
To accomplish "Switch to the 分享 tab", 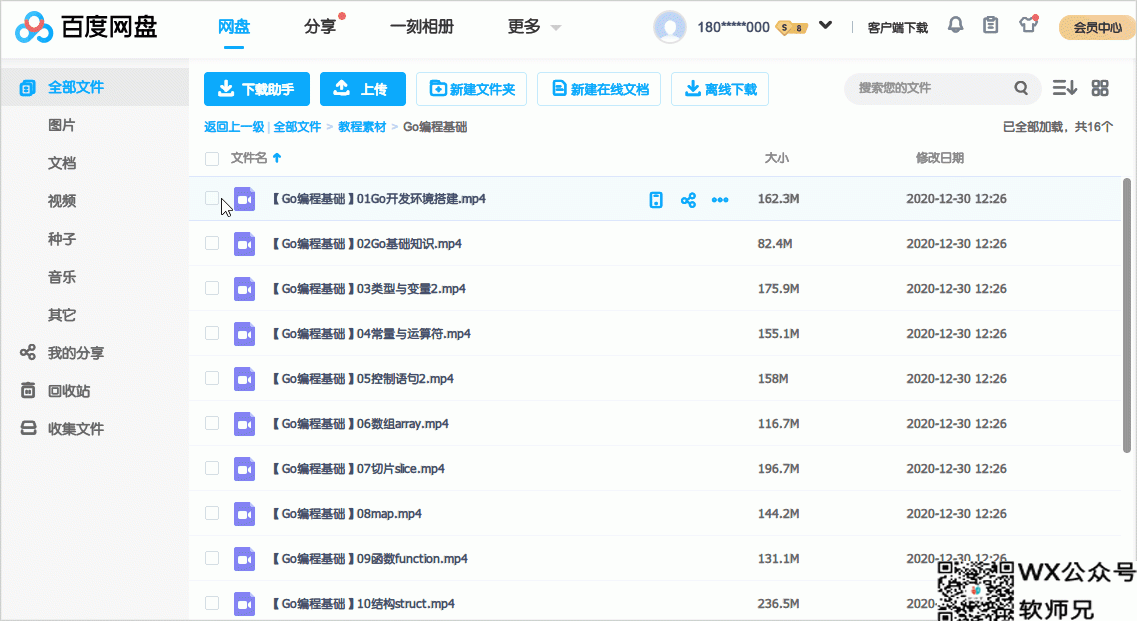I will [320, 27].
